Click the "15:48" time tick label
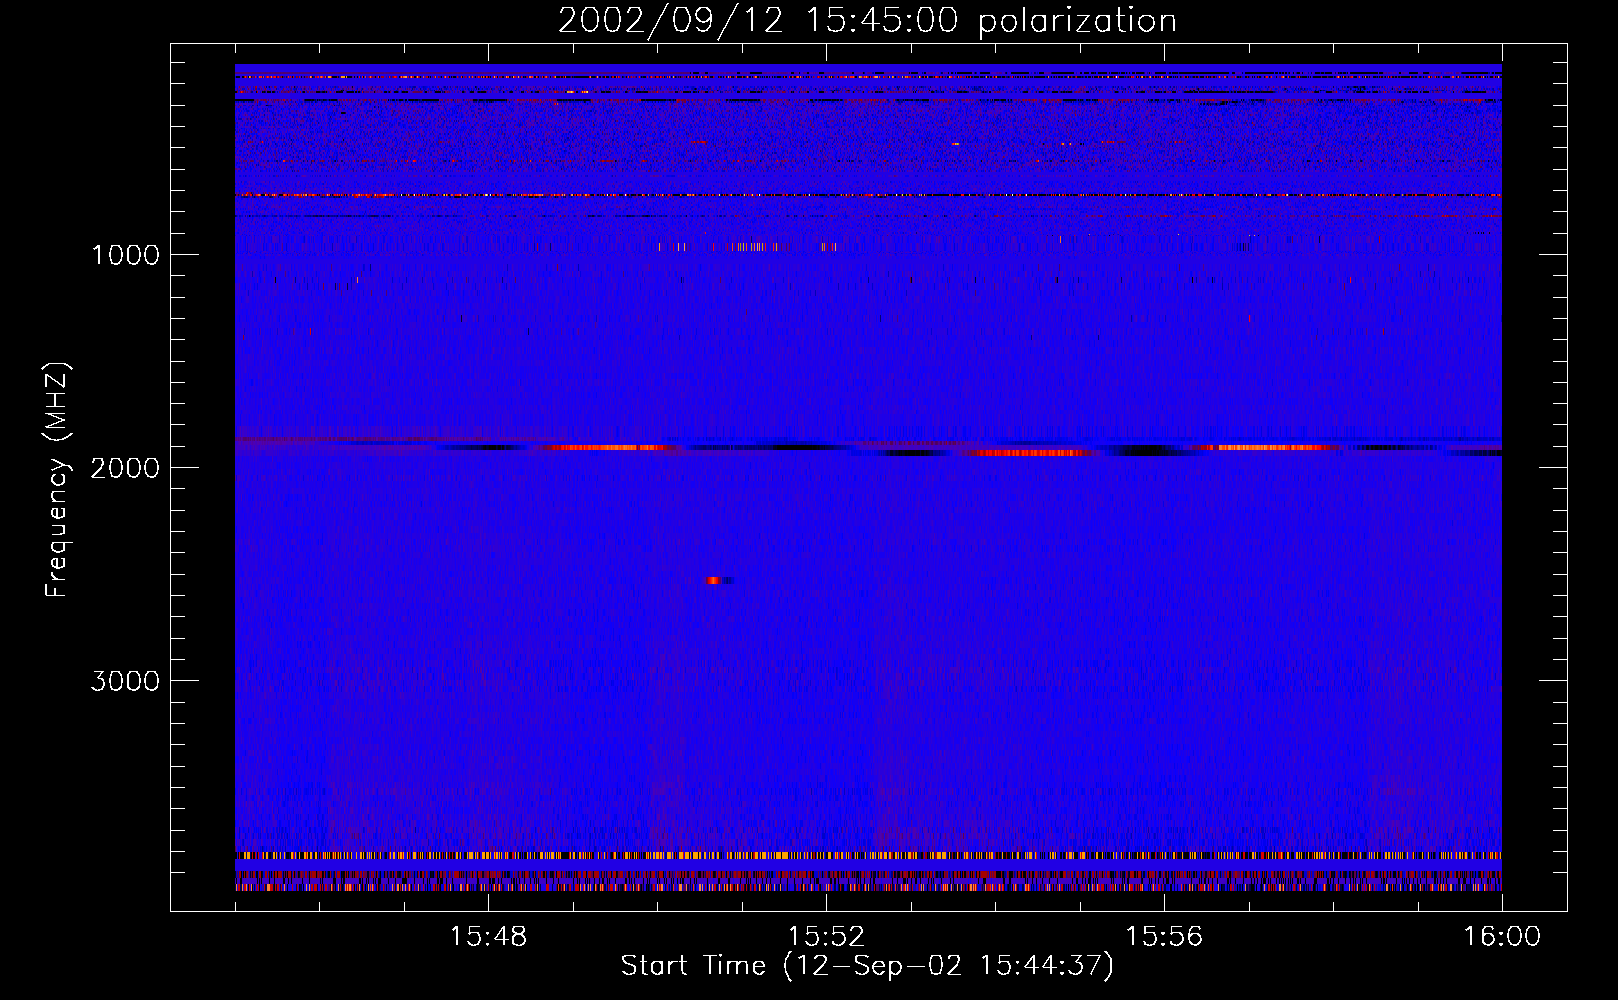This screenshot has height=1000, width=1618. (x=488, y=937)
